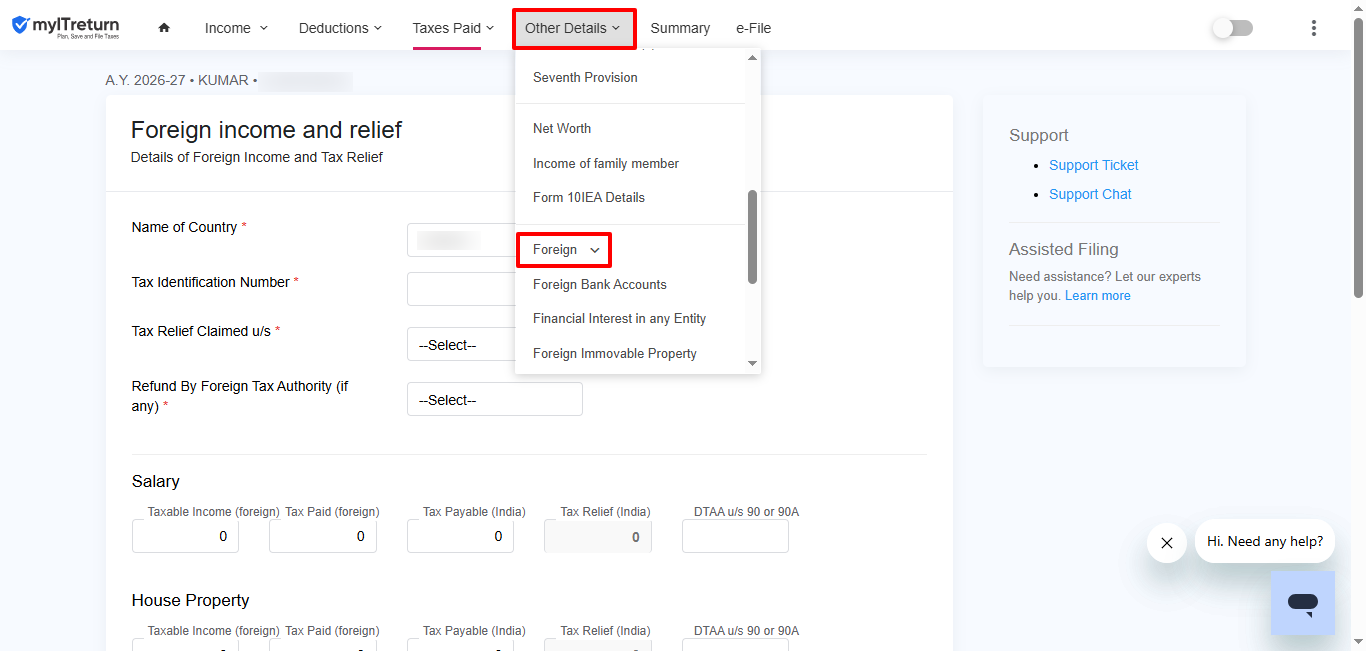Click the "Foreign income and relief" heading

click(x=267, y=130)
